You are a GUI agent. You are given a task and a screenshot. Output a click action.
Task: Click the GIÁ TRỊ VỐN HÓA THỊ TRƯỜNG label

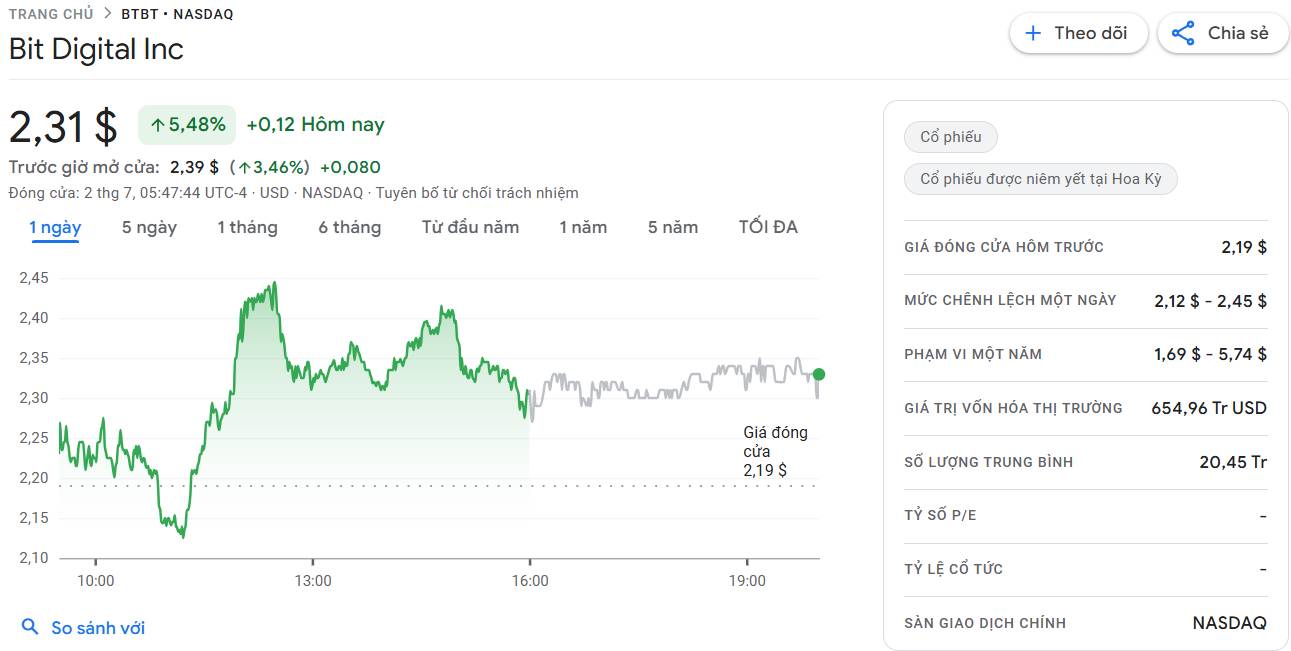[1013, 408]
